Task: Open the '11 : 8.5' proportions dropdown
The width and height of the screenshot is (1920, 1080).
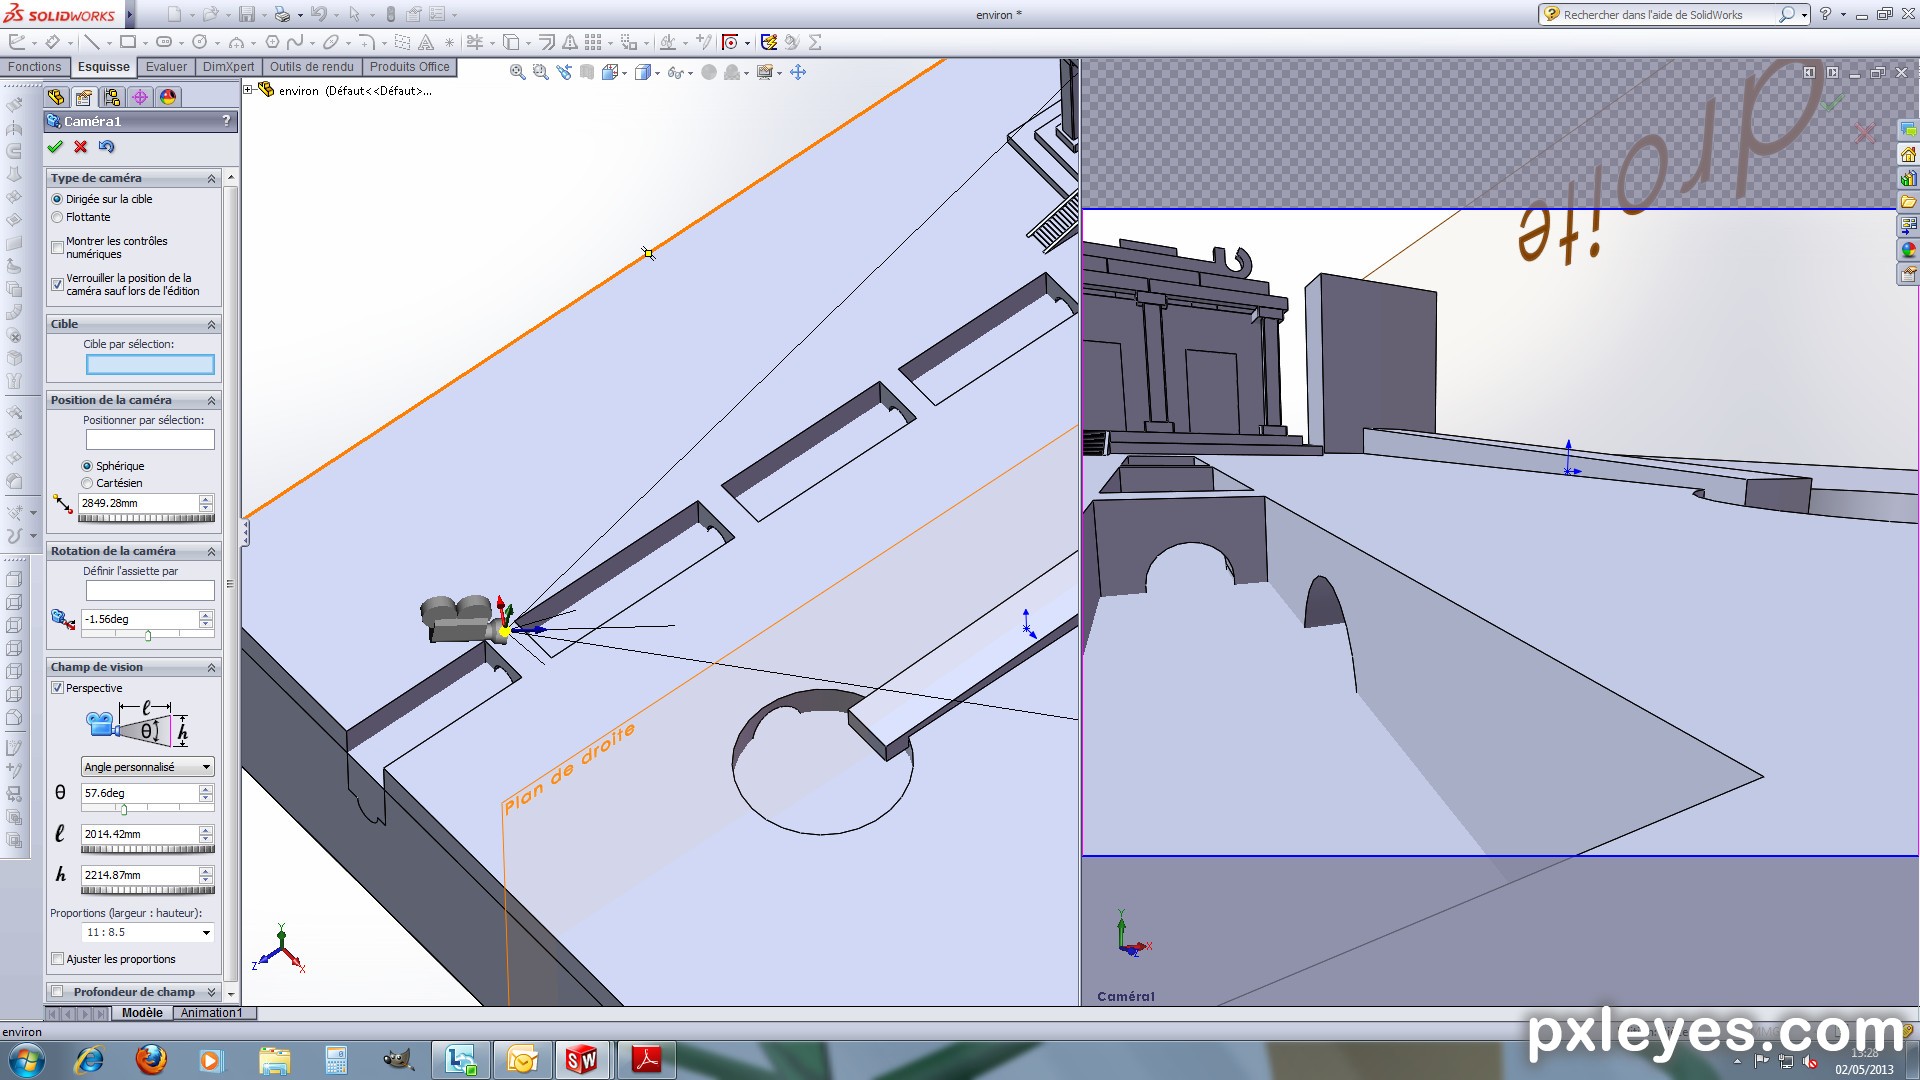Action: tap(148, 932)
